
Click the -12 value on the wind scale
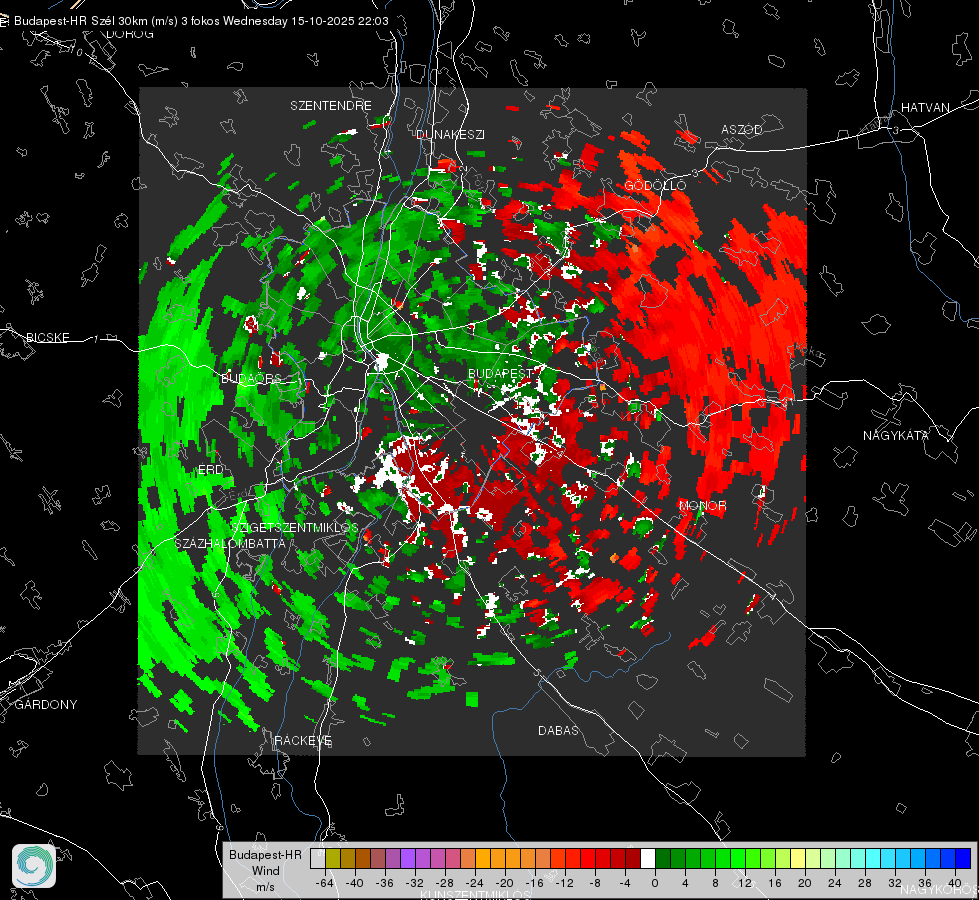tap(564, 883)
